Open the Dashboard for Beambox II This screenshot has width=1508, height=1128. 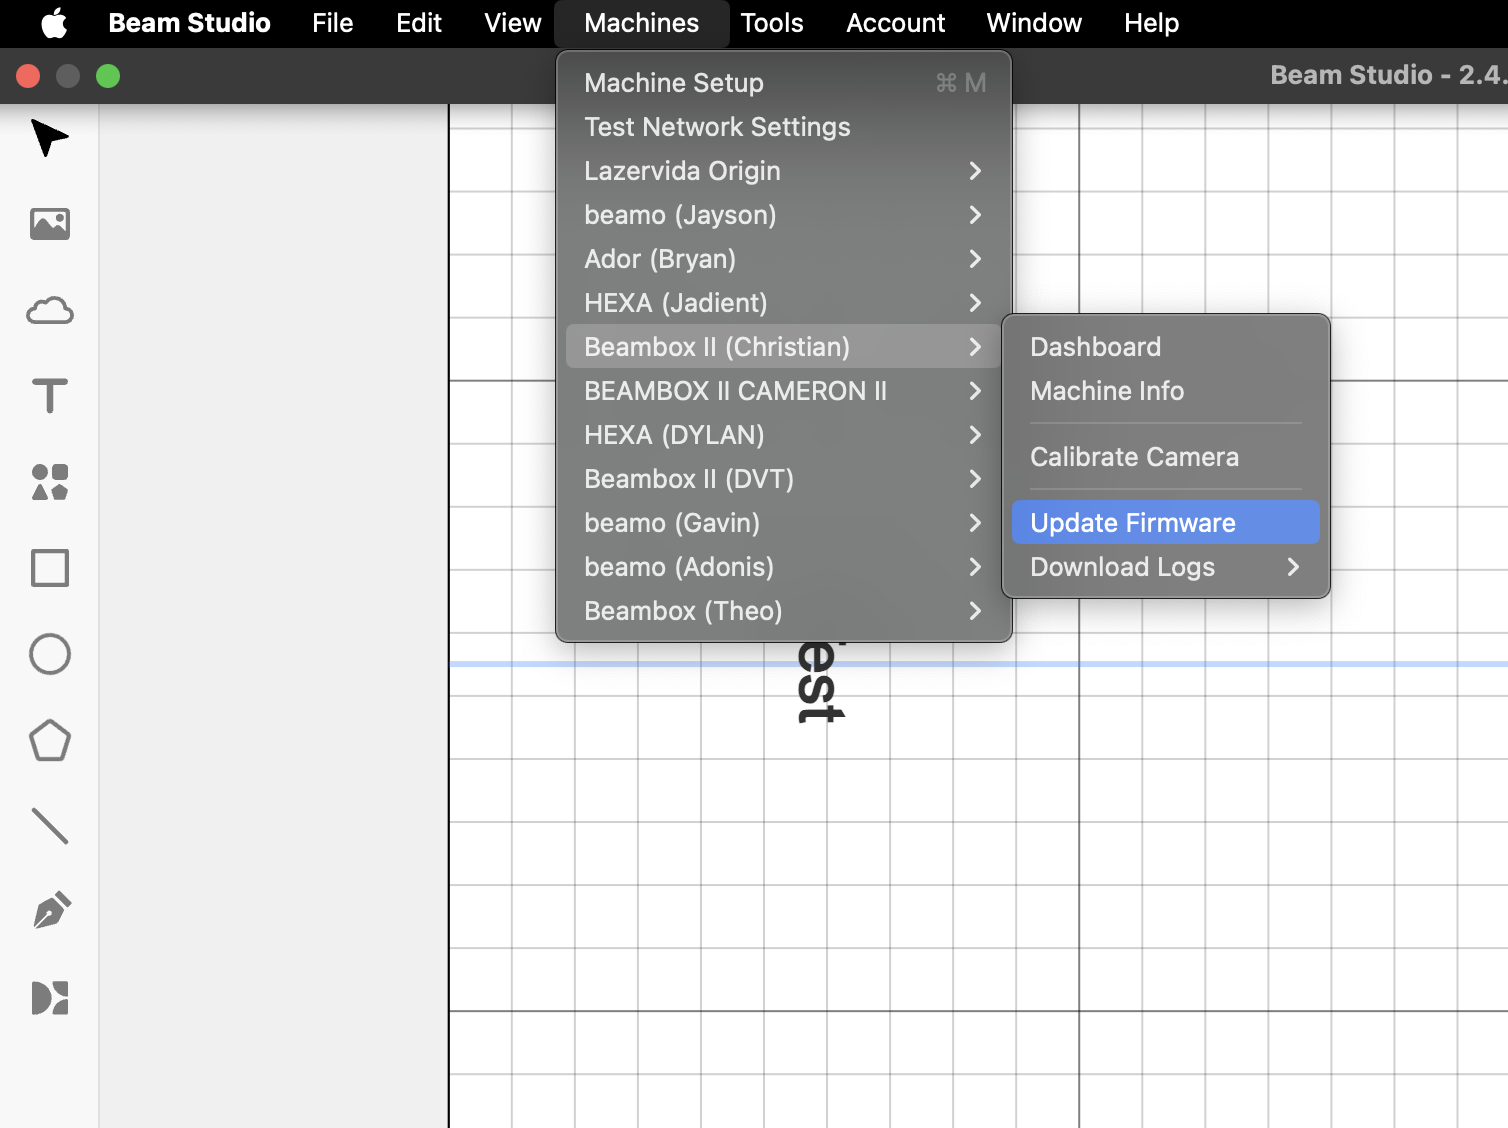pyautogui.click(x=1165, y=347)
